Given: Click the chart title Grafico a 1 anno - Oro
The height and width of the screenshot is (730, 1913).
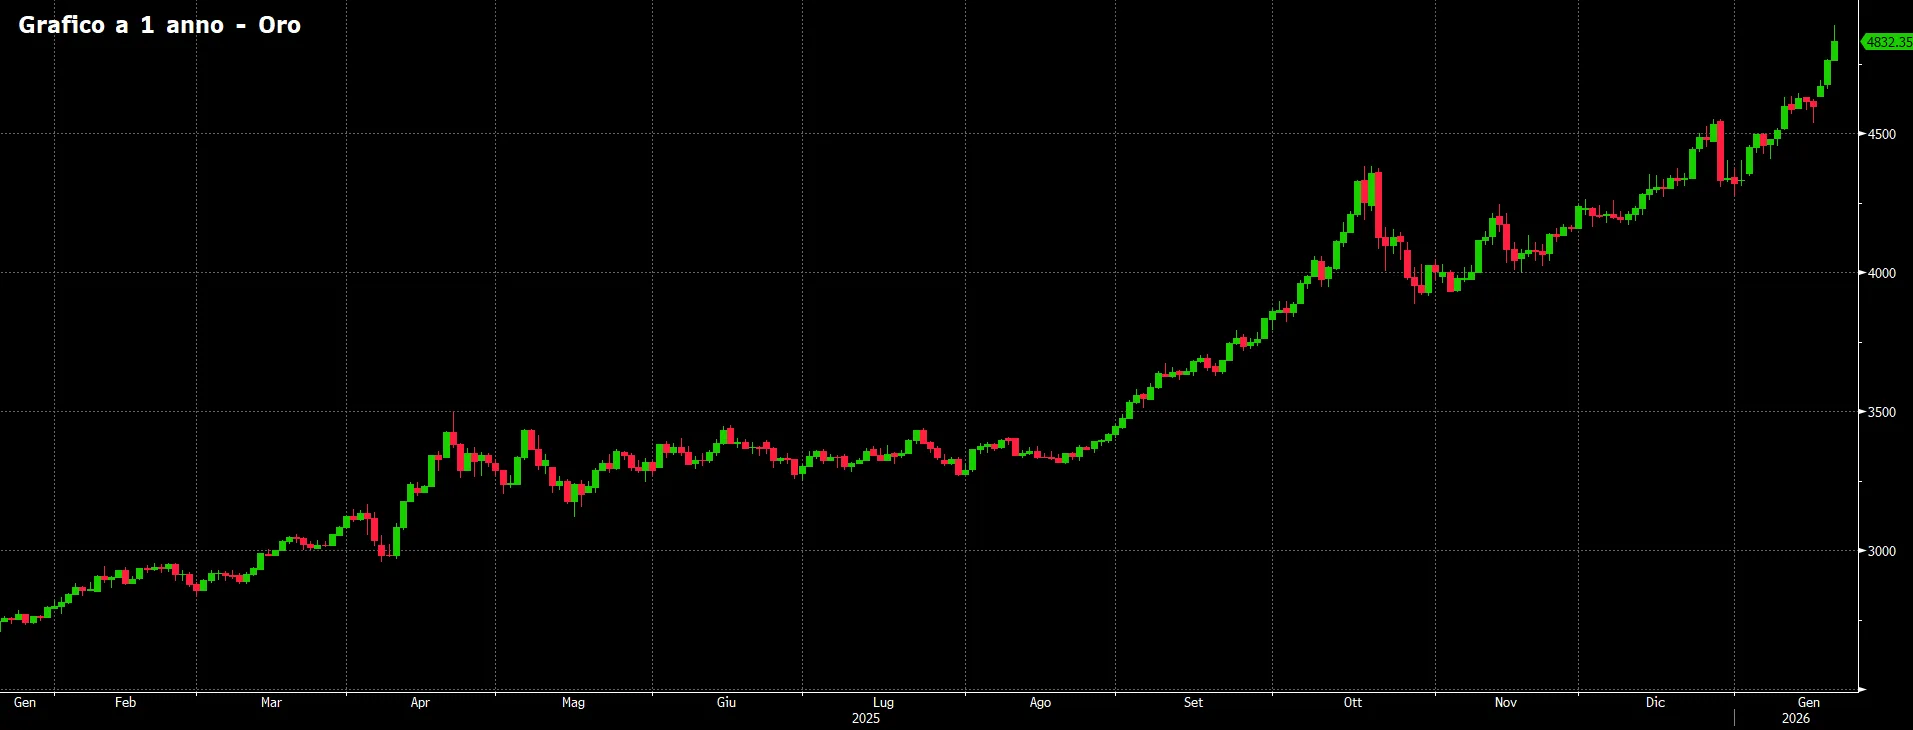Looking at the screenshot, I should point(160,25).
